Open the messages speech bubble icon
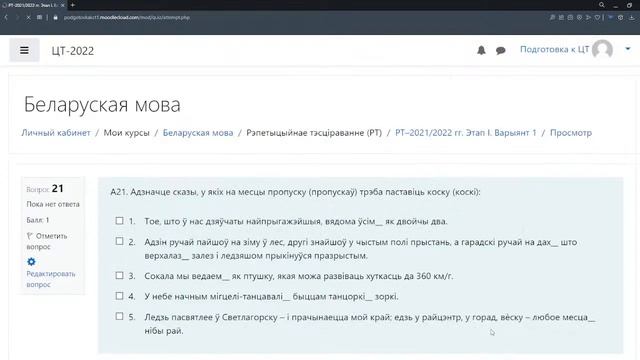640x360 pixels. point(501,51)
